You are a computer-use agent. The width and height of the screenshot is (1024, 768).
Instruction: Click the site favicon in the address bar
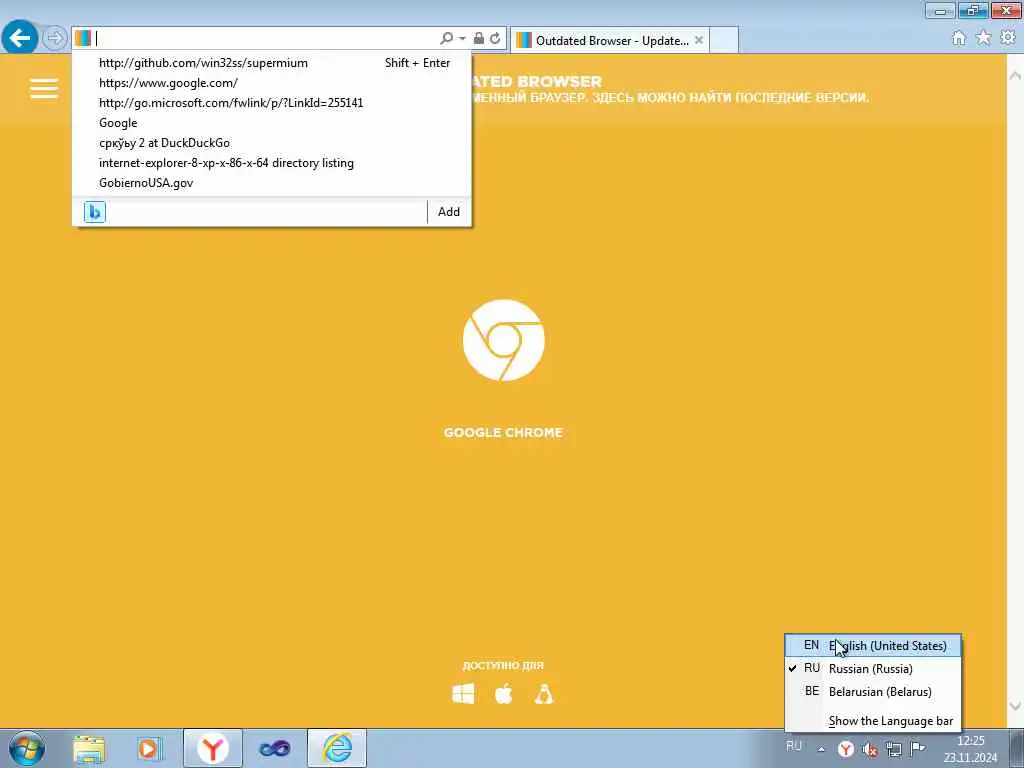(82, 38)
